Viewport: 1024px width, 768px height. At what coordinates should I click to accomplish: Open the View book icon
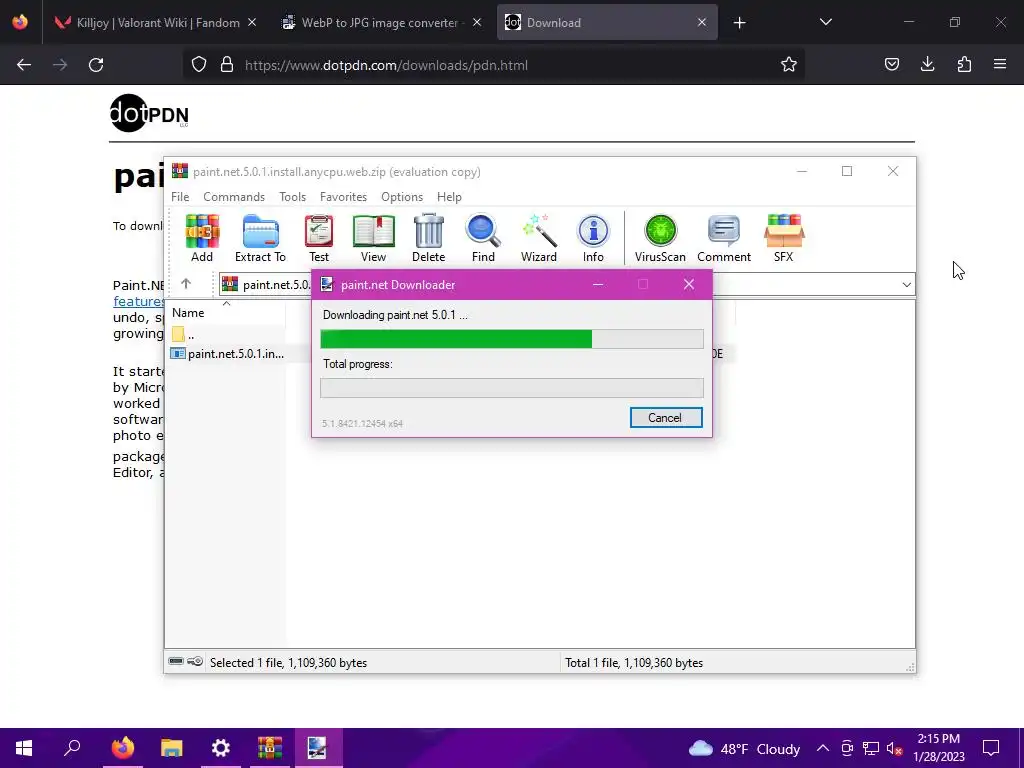(374, 238)
